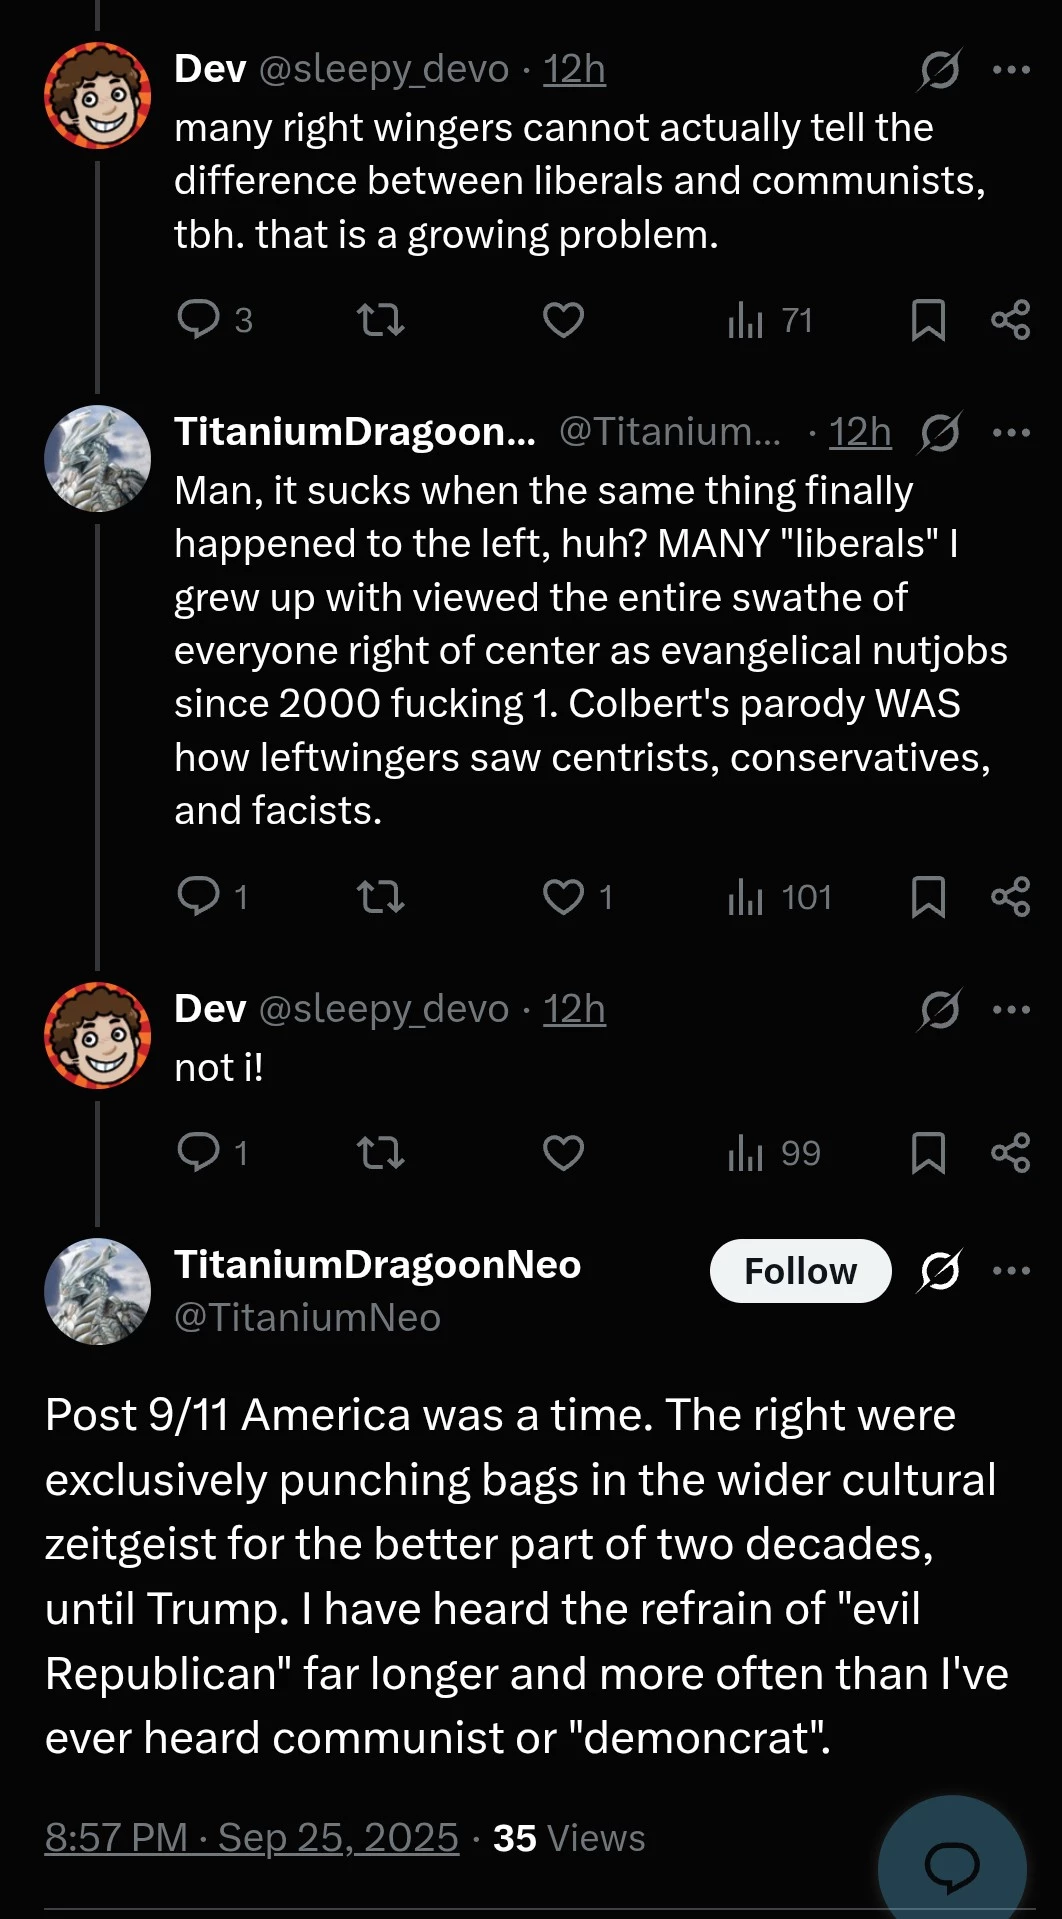Open Dev's profile picture on first tweet
The height and width of the screenshot is (1919, 1062).
(x=97, y=96)
